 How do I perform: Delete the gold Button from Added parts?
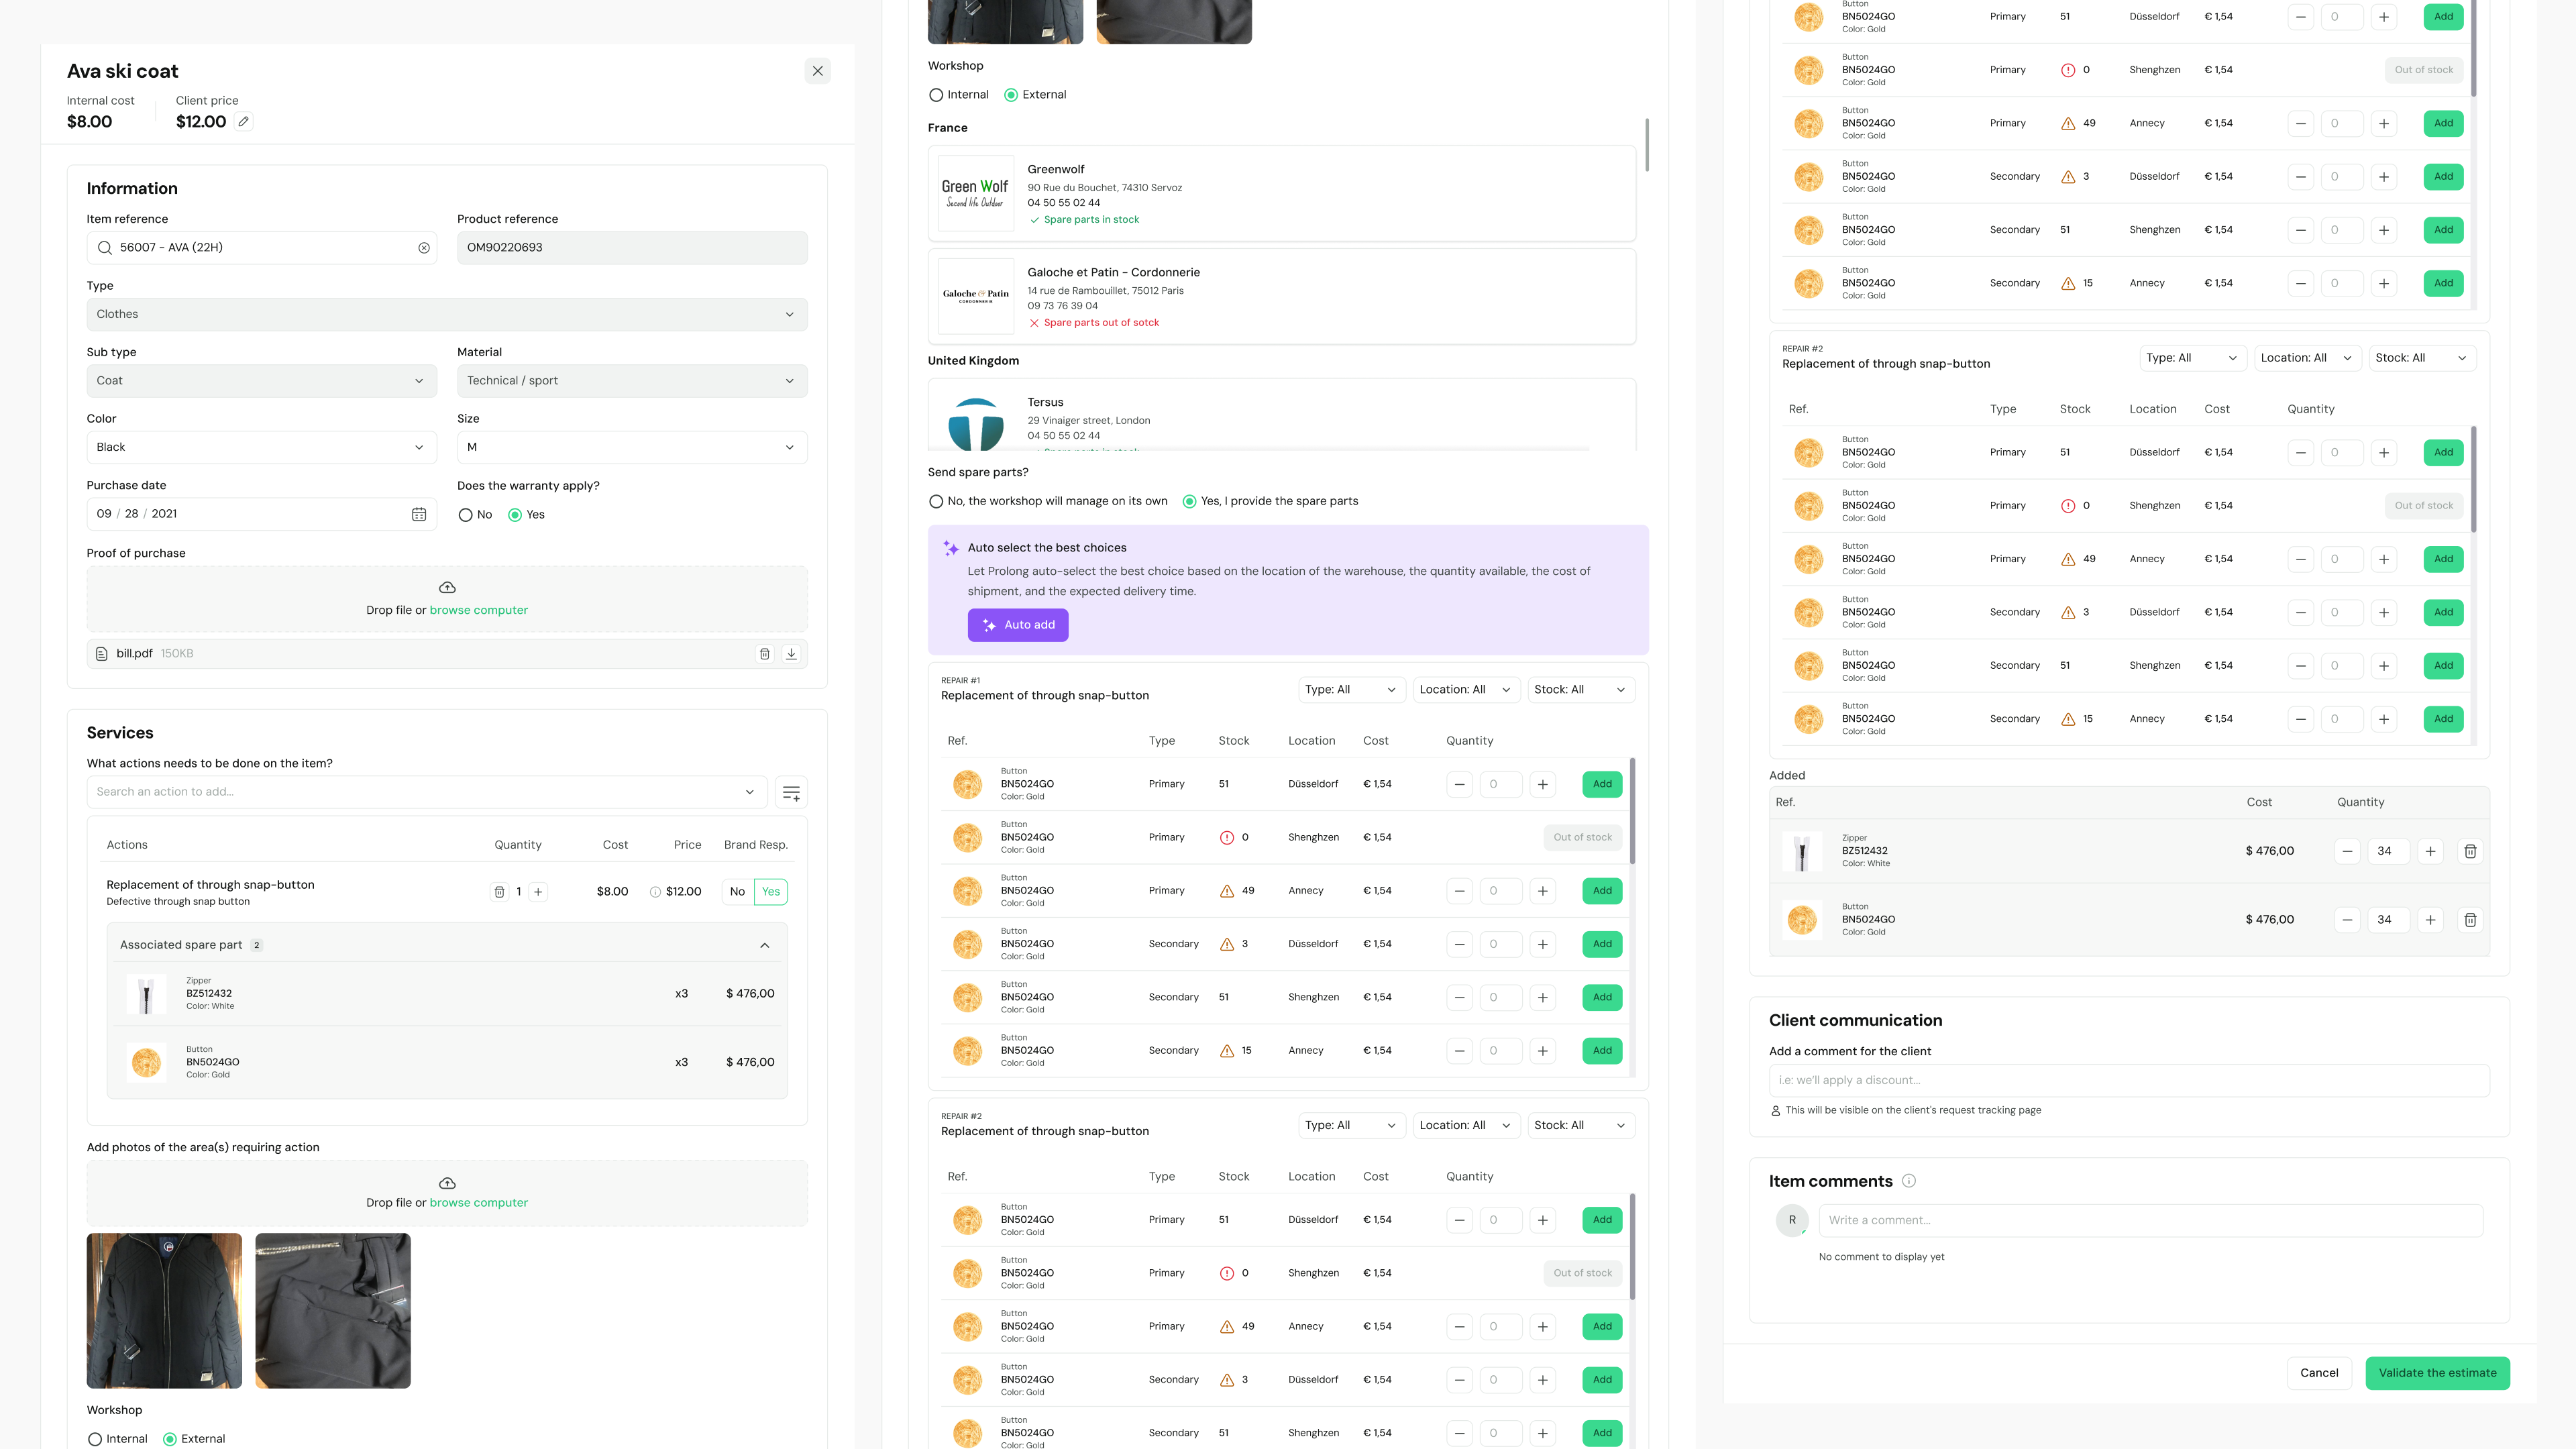(x=2470, y=919)
